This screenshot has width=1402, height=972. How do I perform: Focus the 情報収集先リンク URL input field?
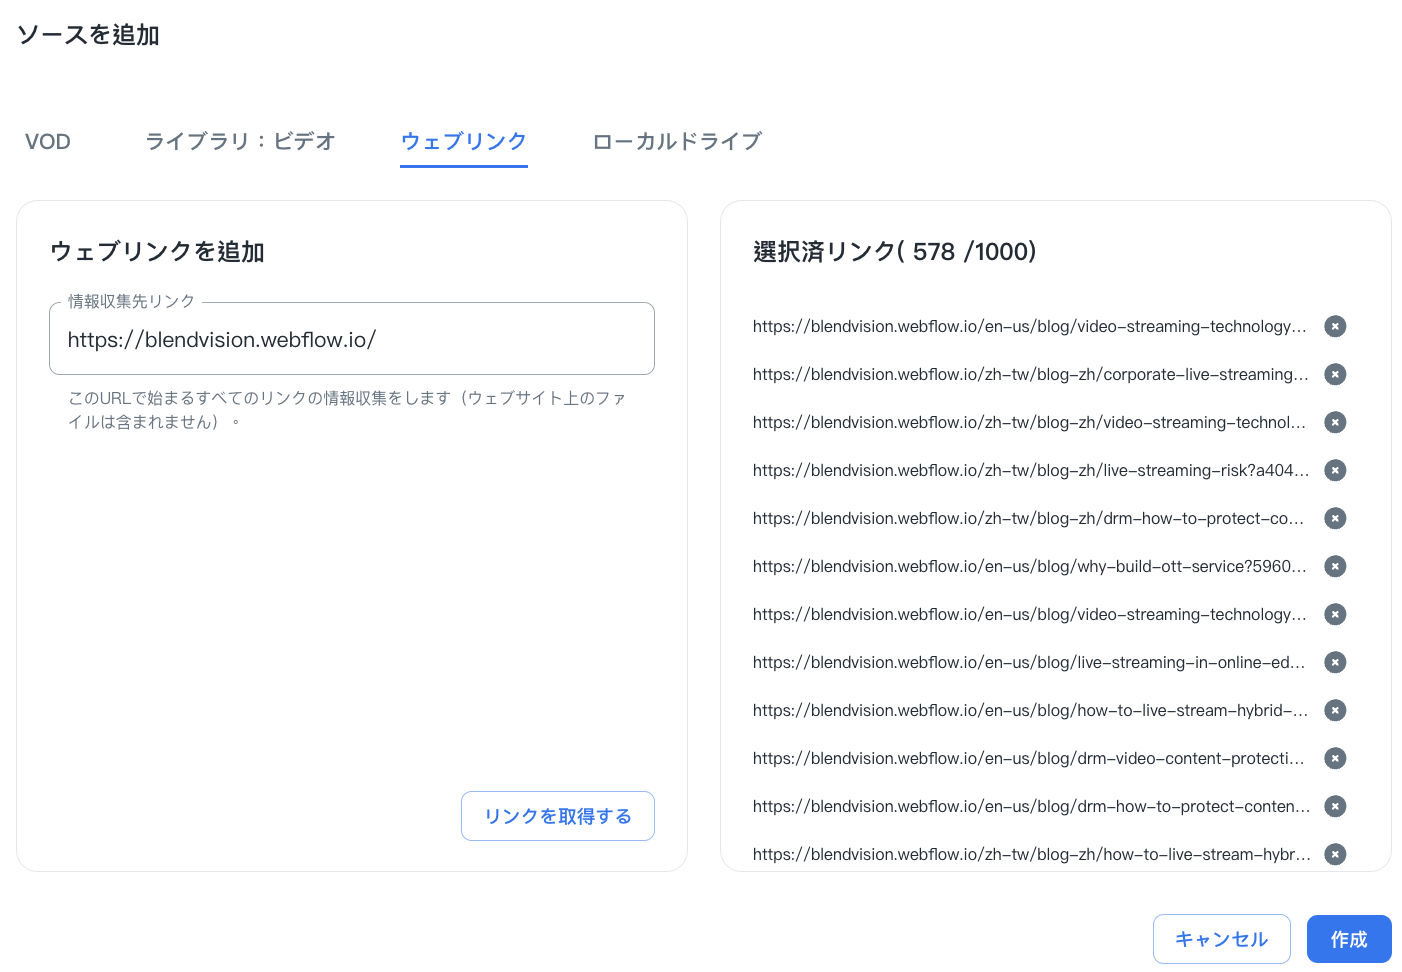click(351, 340)
